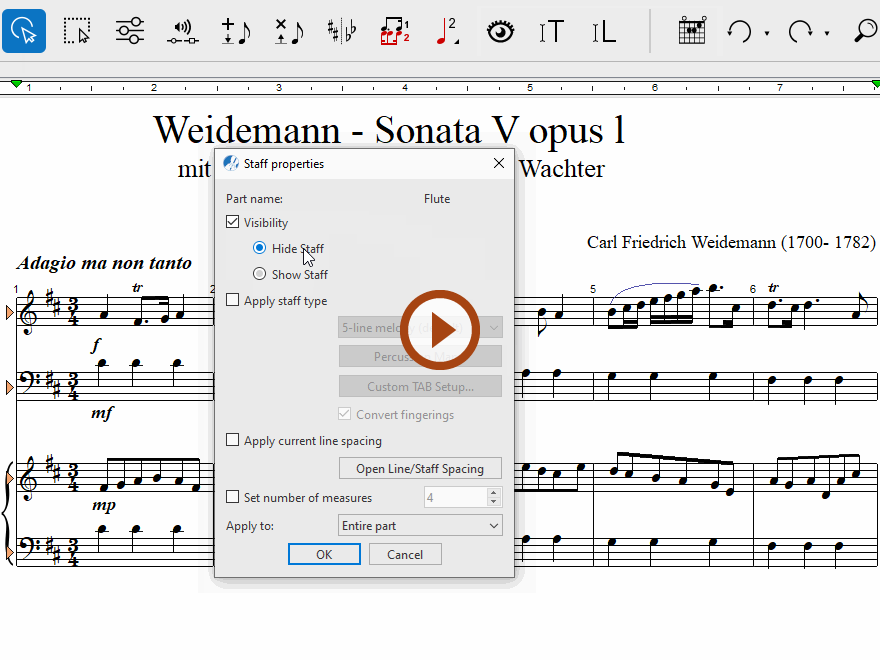Open the Apply to Entire part dropdown
The image size is (880, 660).
click(420, 526)
